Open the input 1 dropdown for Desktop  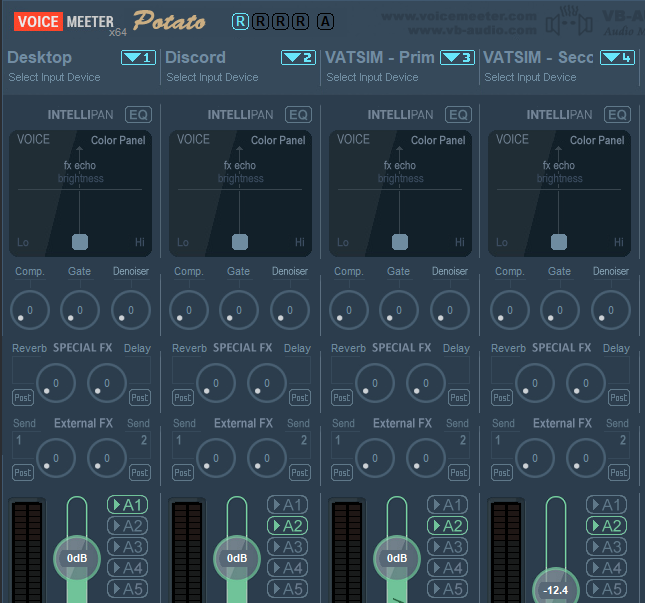(138, 58)
